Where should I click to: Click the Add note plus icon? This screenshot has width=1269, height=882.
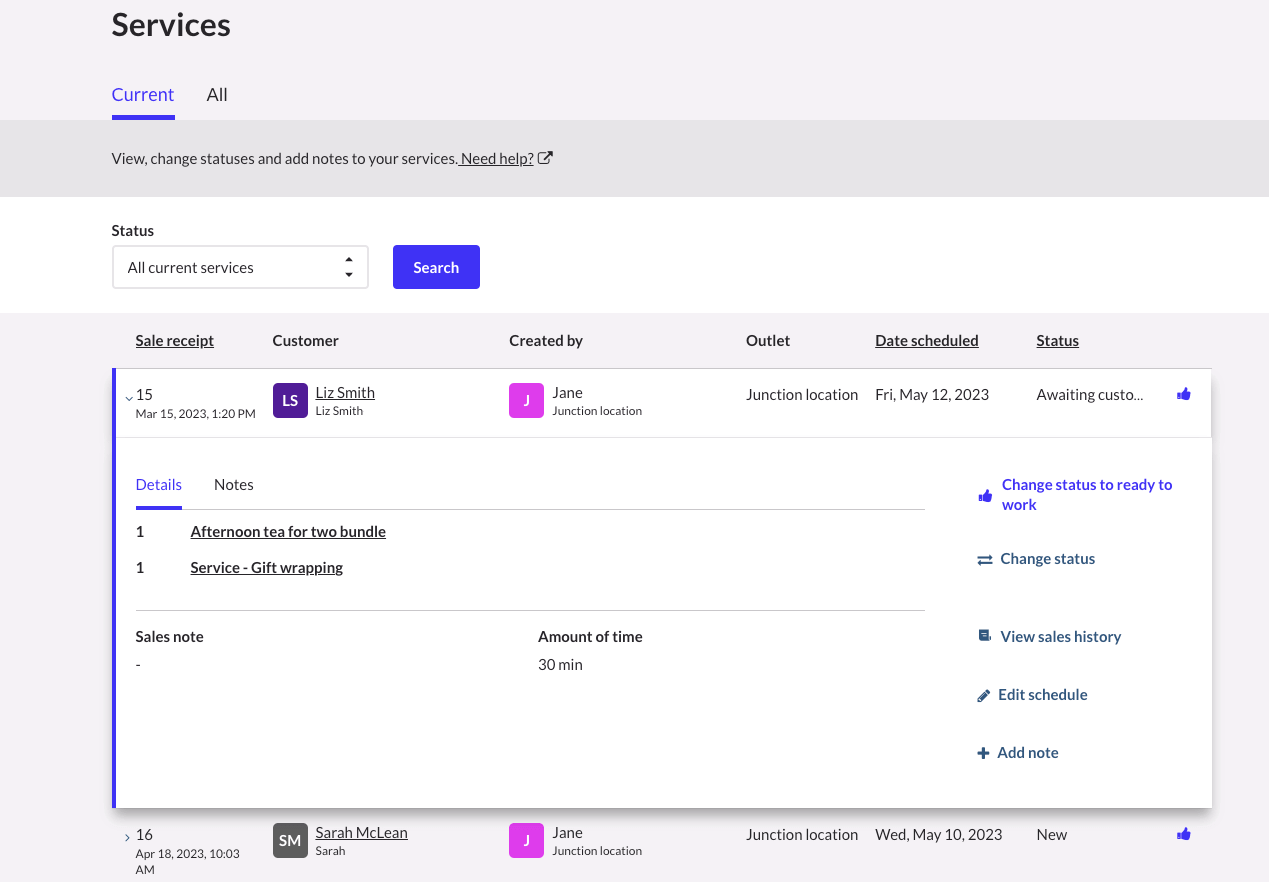tap(983, 753)
